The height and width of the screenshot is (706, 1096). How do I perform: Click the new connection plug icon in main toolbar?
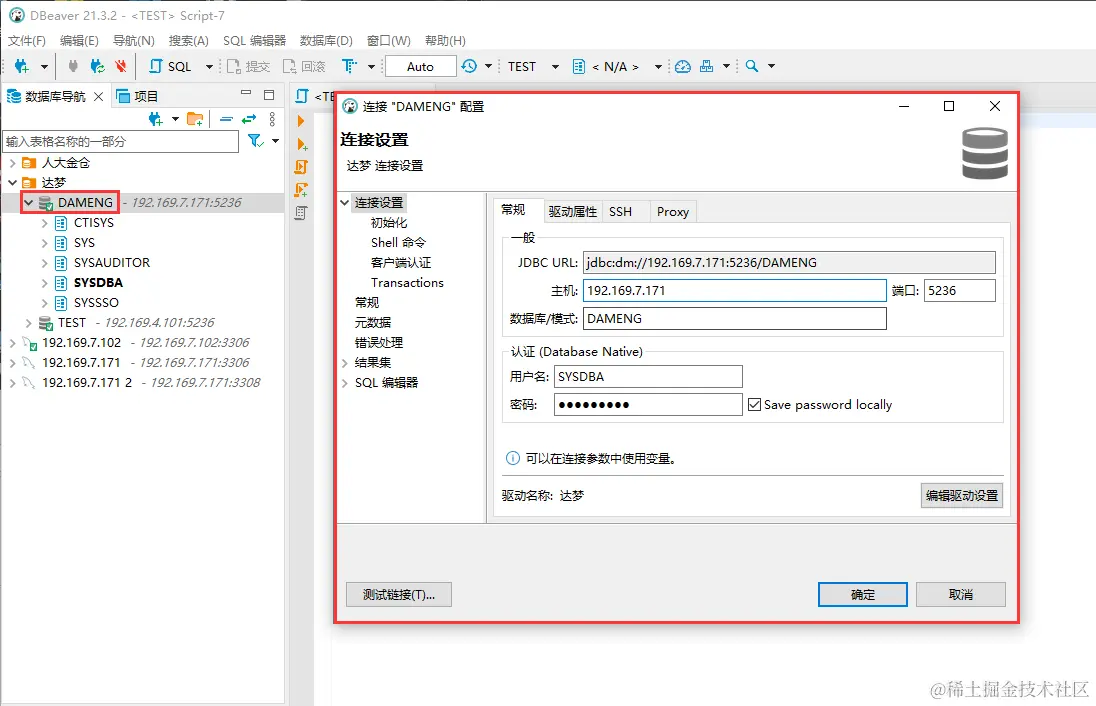coord(22,66)
